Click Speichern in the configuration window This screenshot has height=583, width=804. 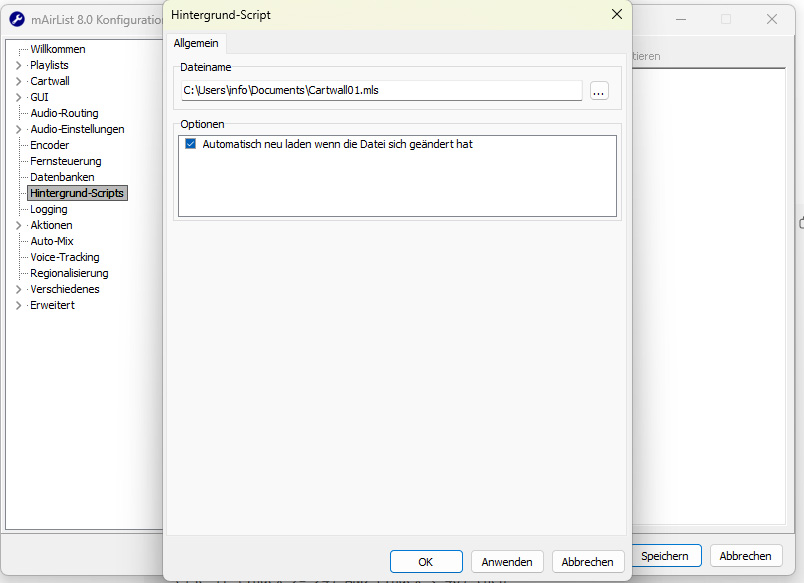click(664, 556)
